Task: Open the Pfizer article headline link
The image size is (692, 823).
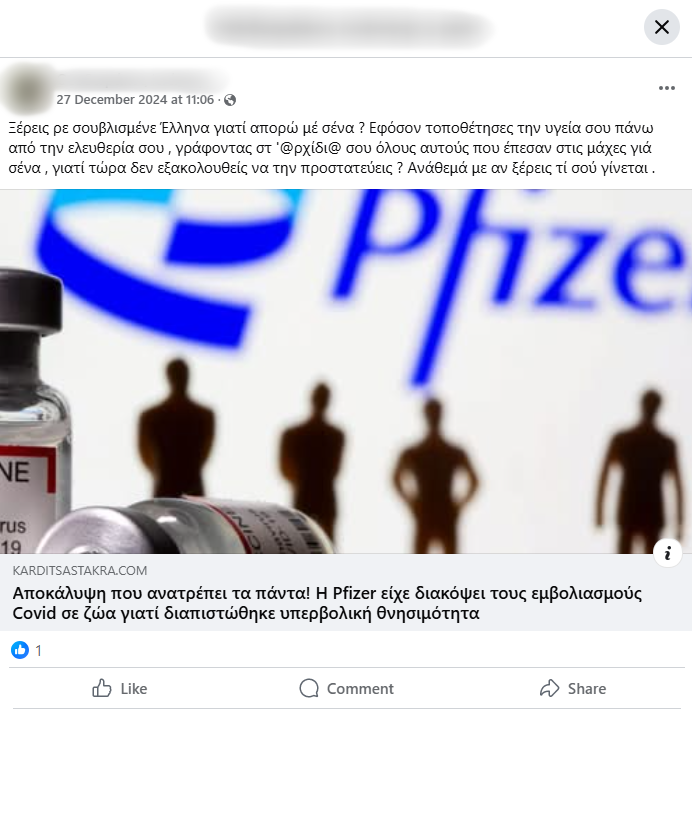Action: tap(327, 603)
